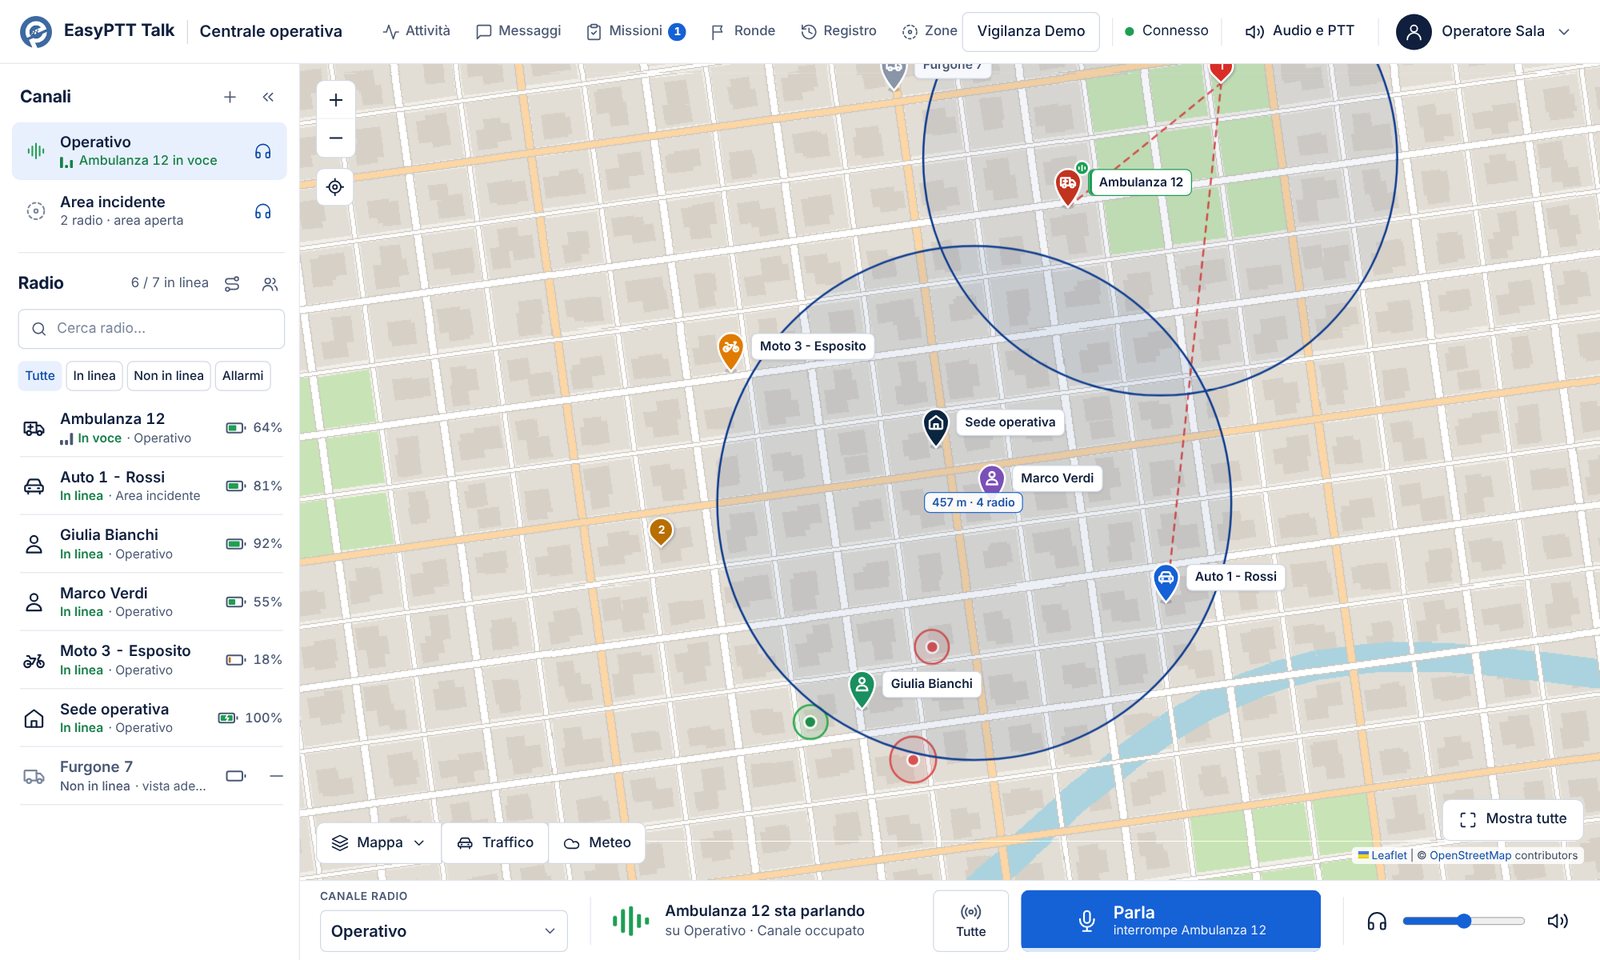Toggle listening on Area incidente channel headphones

(263, 212)
